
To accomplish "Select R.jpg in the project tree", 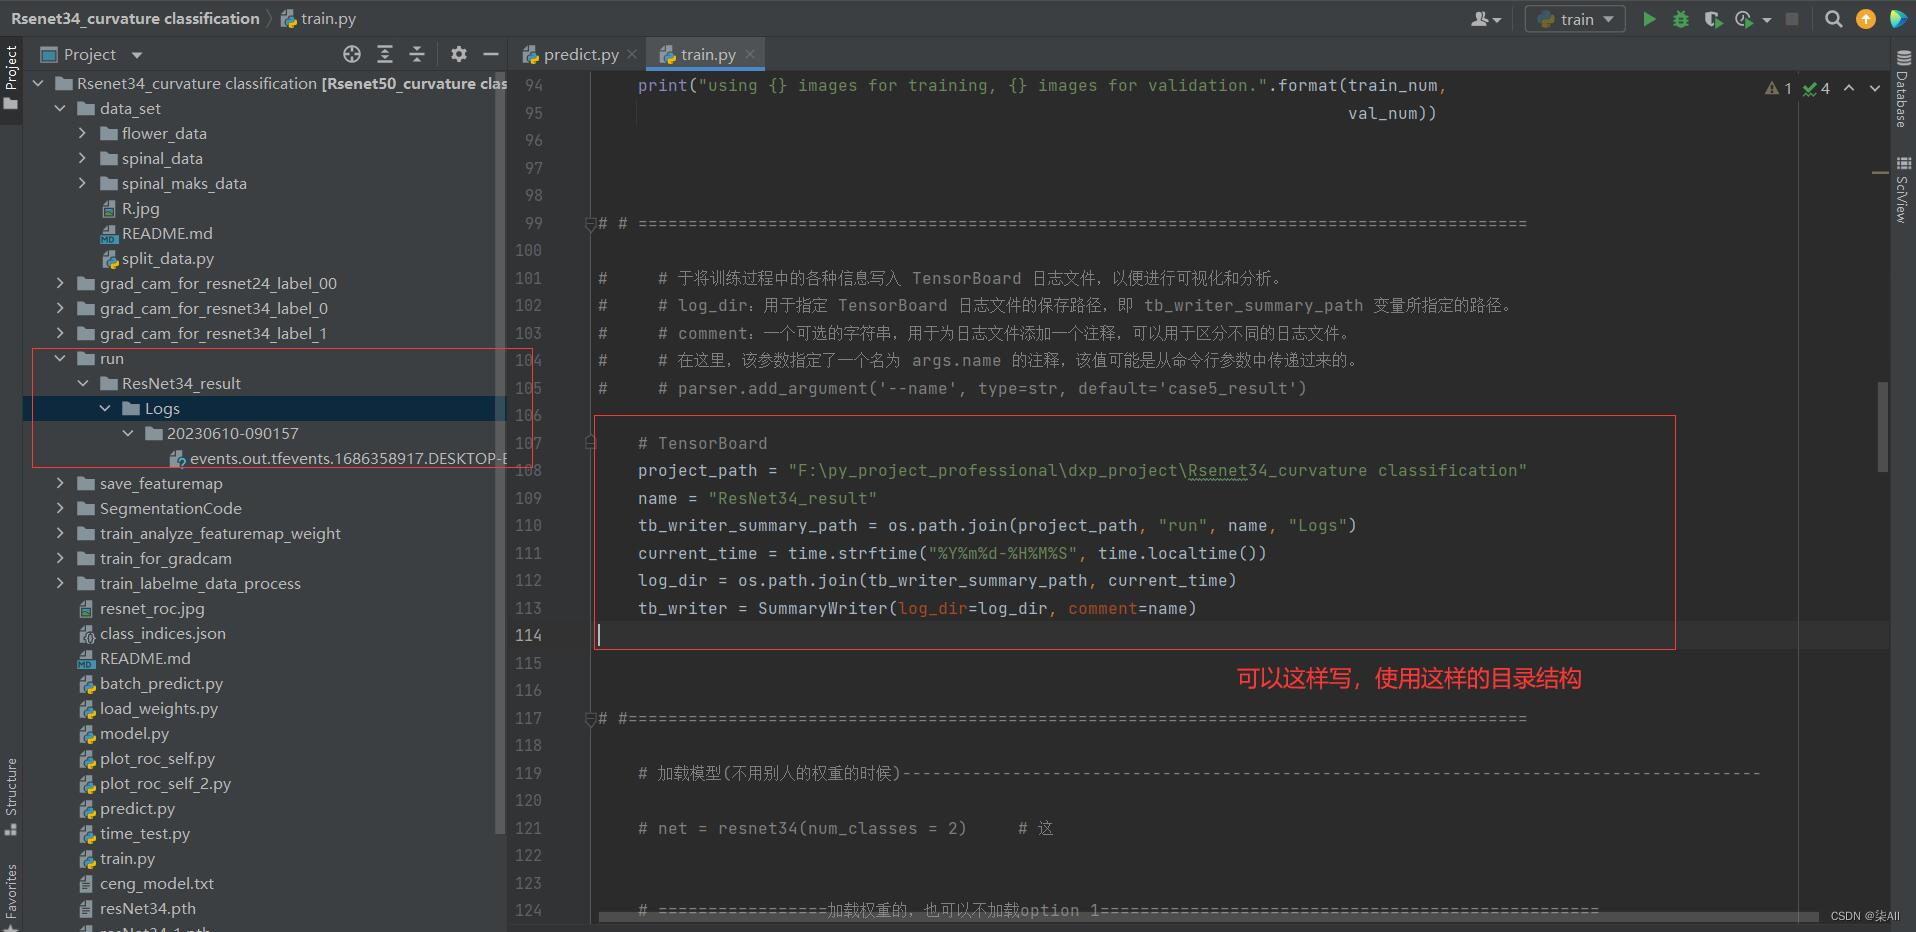I will point(130,208).
